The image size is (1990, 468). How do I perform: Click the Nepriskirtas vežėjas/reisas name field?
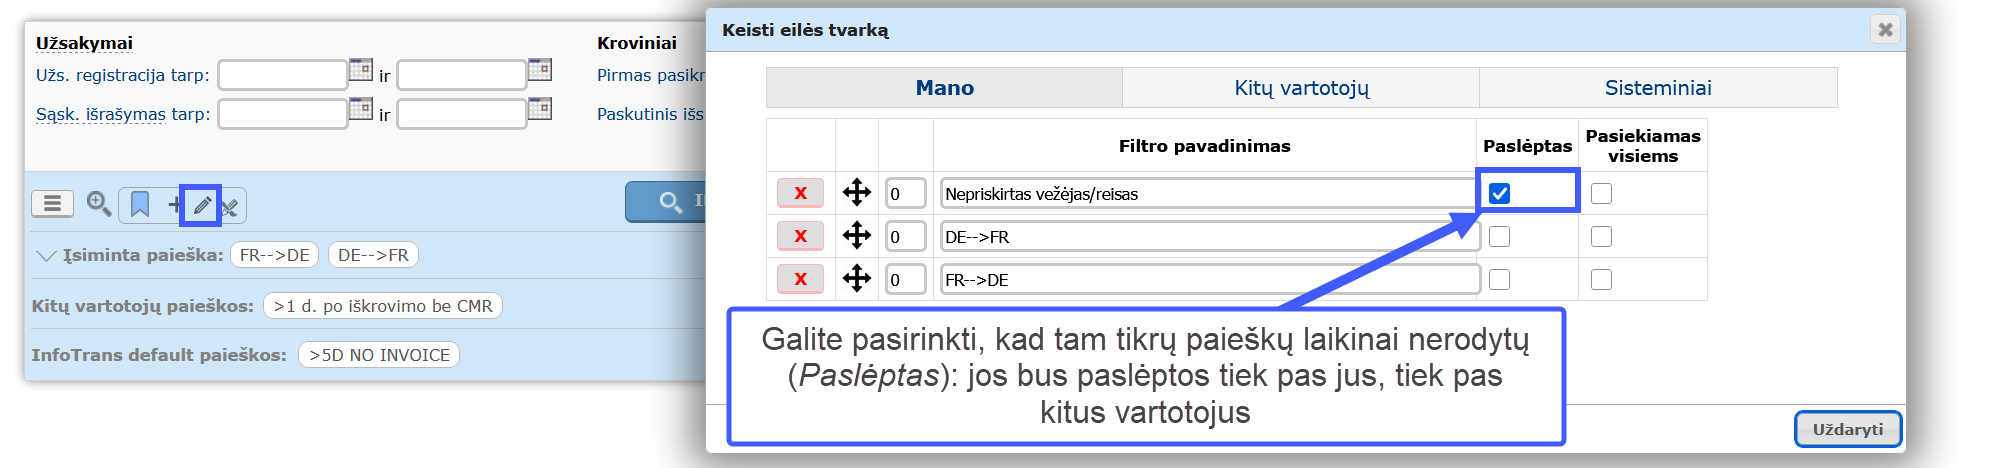pyautogui.click(x=1210, y=193)
